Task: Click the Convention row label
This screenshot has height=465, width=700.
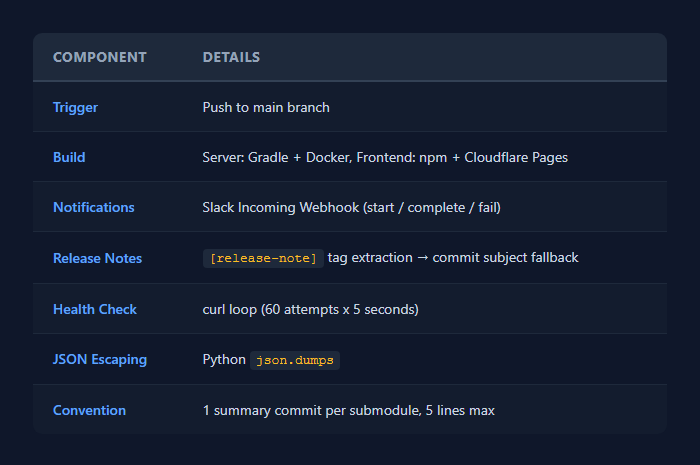Action: click(89, 410)
